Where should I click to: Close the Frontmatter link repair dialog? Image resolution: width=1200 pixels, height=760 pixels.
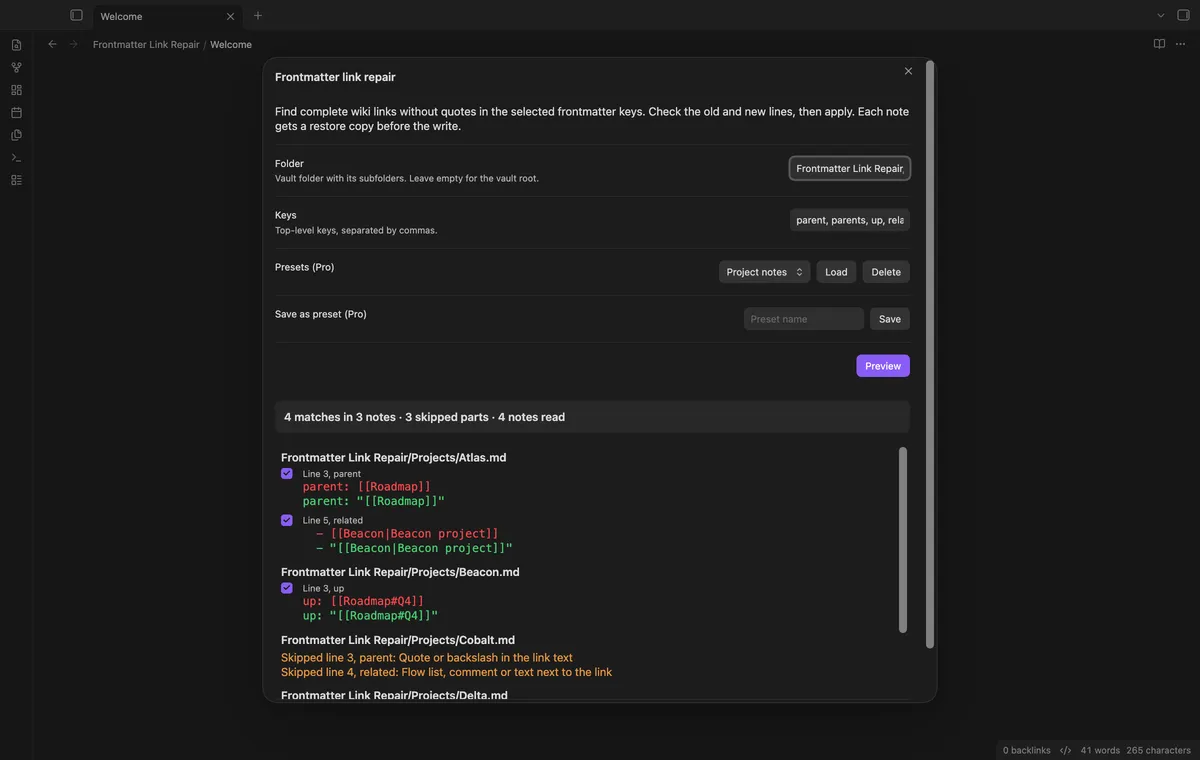coord(908,71)
